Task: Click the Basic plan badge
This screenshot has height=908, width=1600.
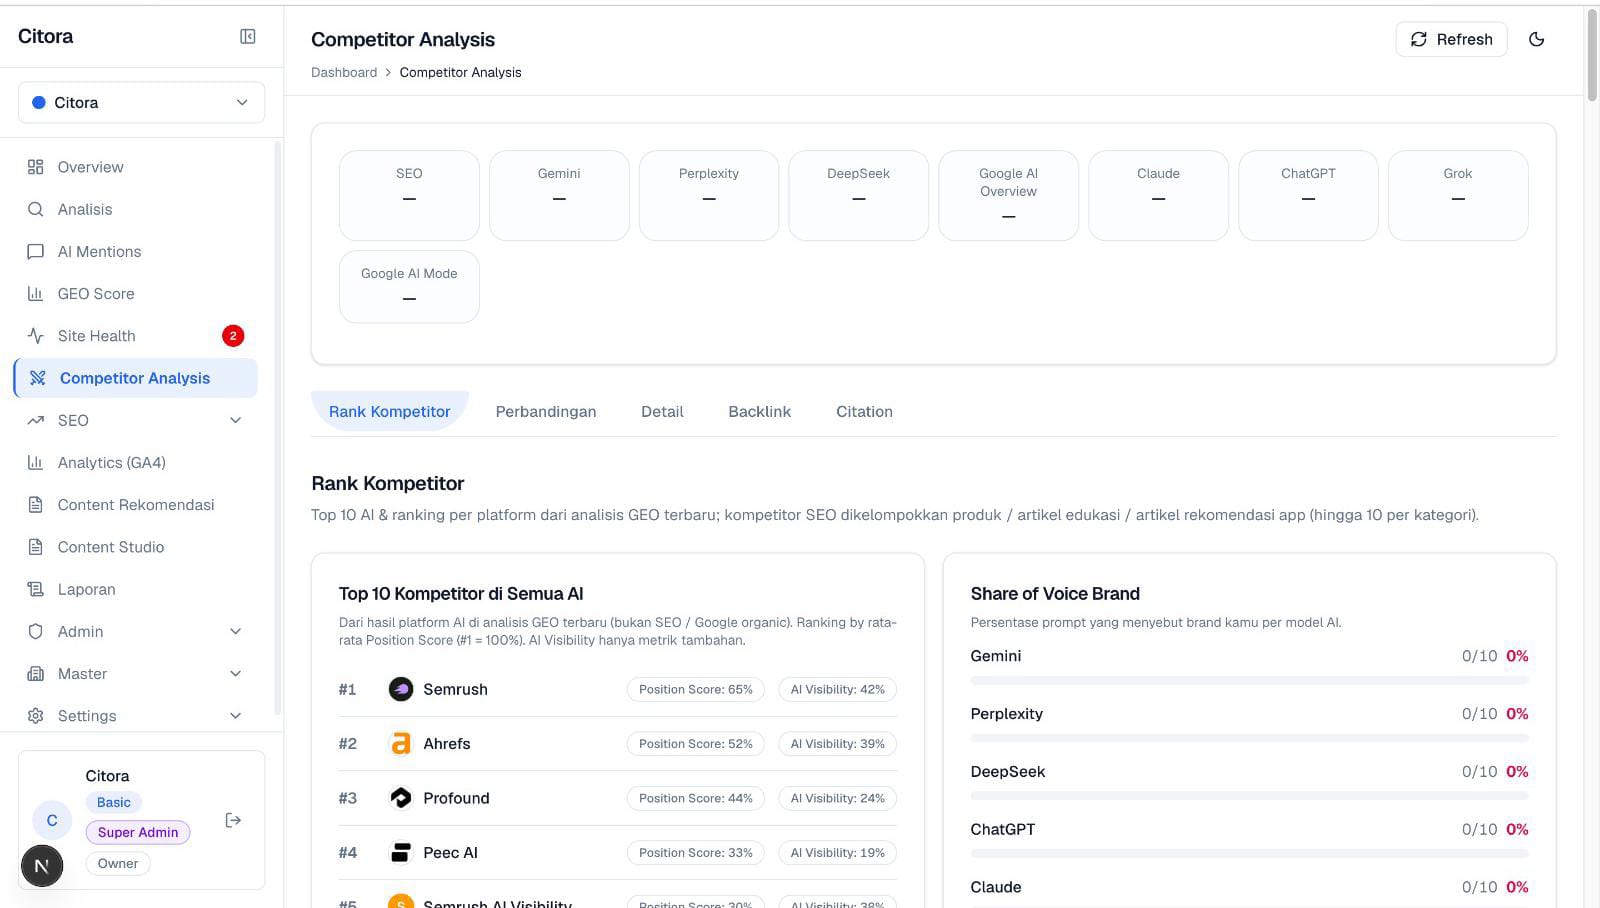Action: [x=114, y=802]
